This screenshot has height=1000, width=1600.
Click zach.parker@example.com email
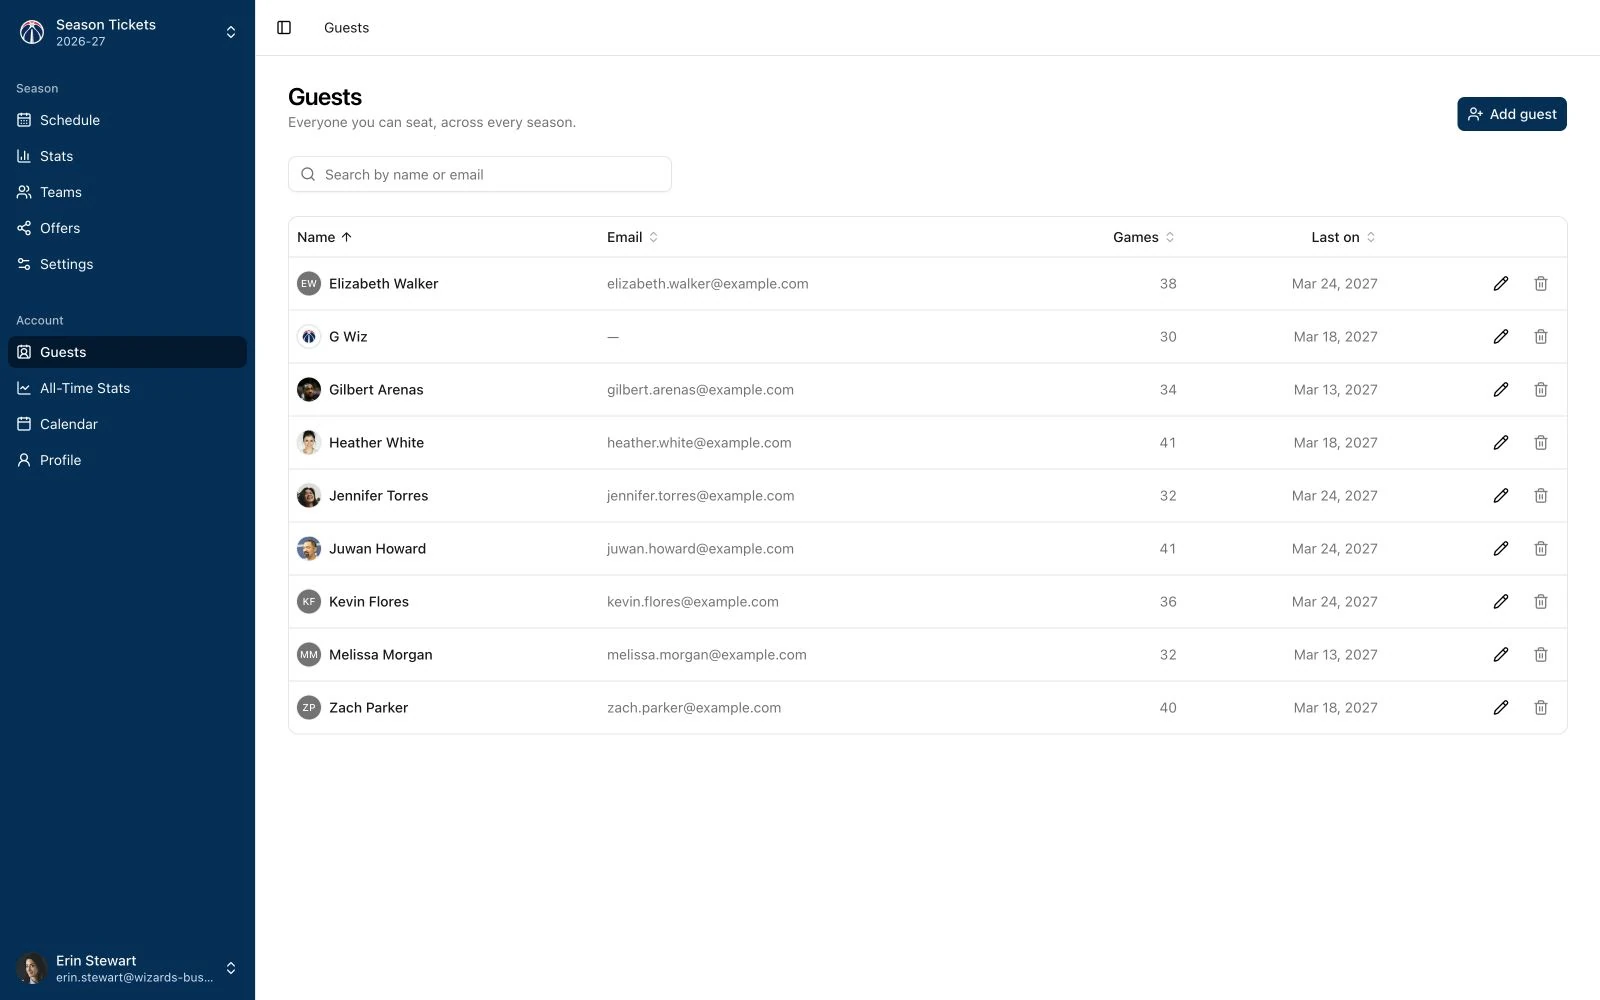[x=694, y=708]
